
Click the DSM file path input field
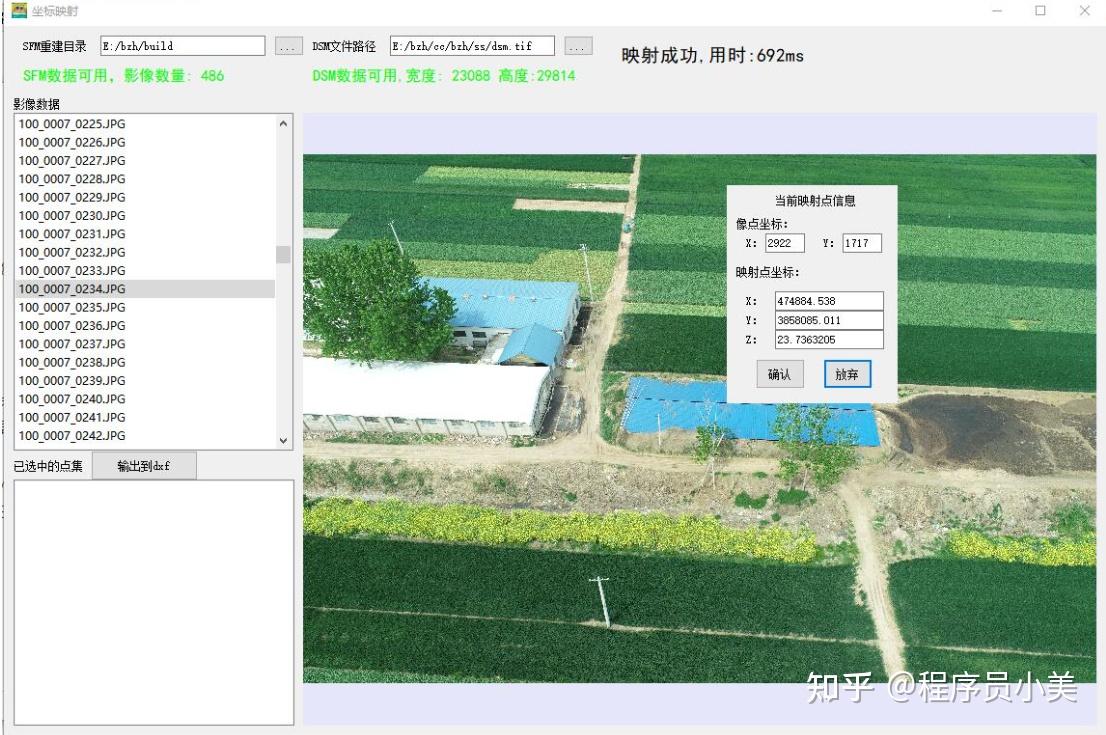tap(472, 46)
